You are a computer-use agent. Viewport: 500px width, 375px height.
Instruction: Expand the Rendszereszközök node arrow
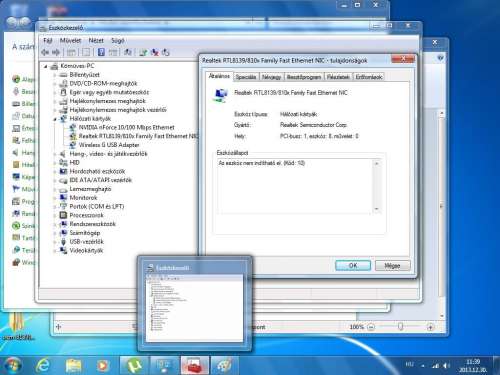pos(55,224)
